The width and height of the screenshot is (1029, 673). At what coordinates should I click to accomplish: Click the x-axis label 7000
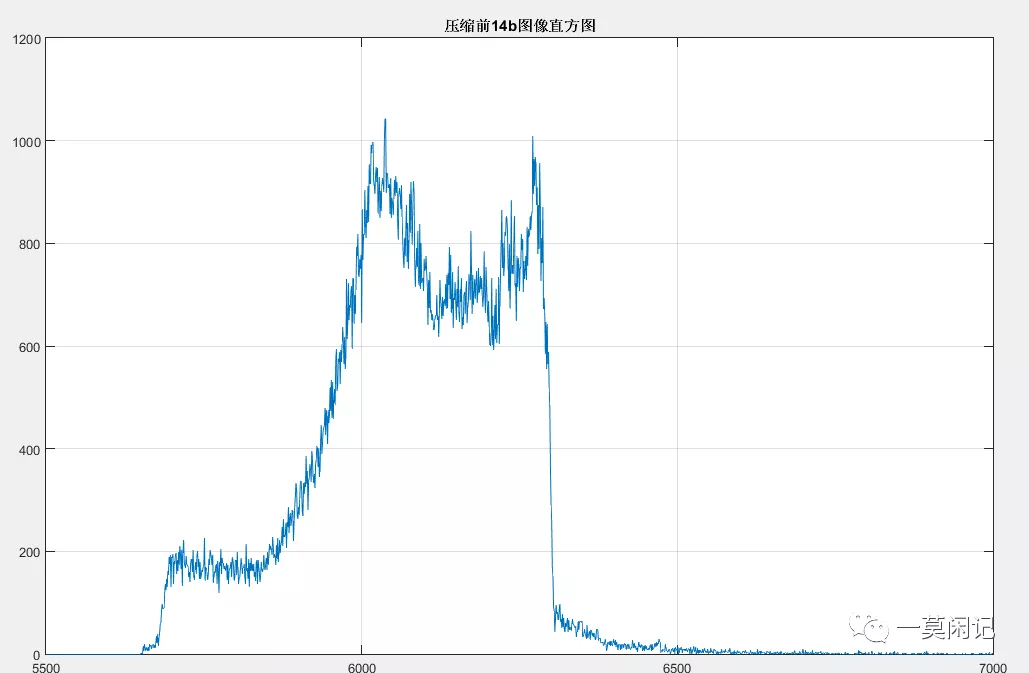pyautogui.click(x=992, y=668)
